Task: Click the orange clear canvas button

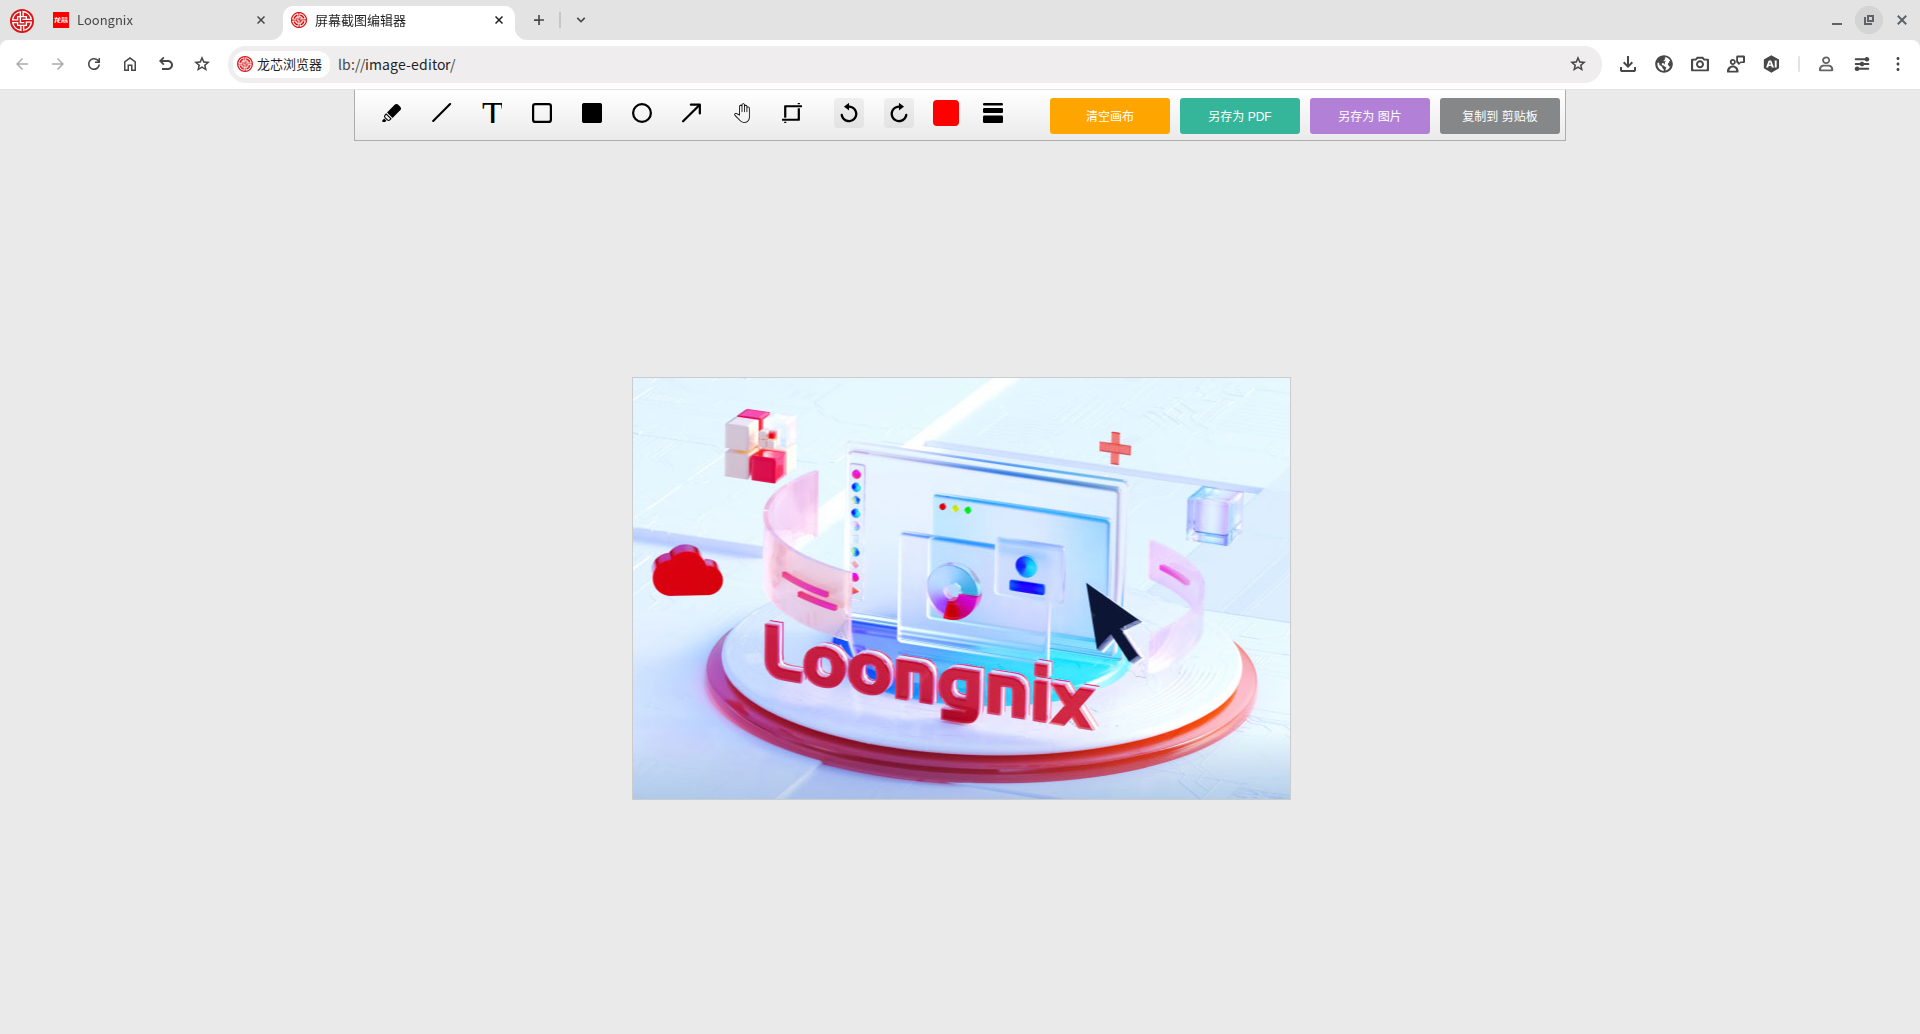Action: pyautogui.click(x=1109, y=116)
